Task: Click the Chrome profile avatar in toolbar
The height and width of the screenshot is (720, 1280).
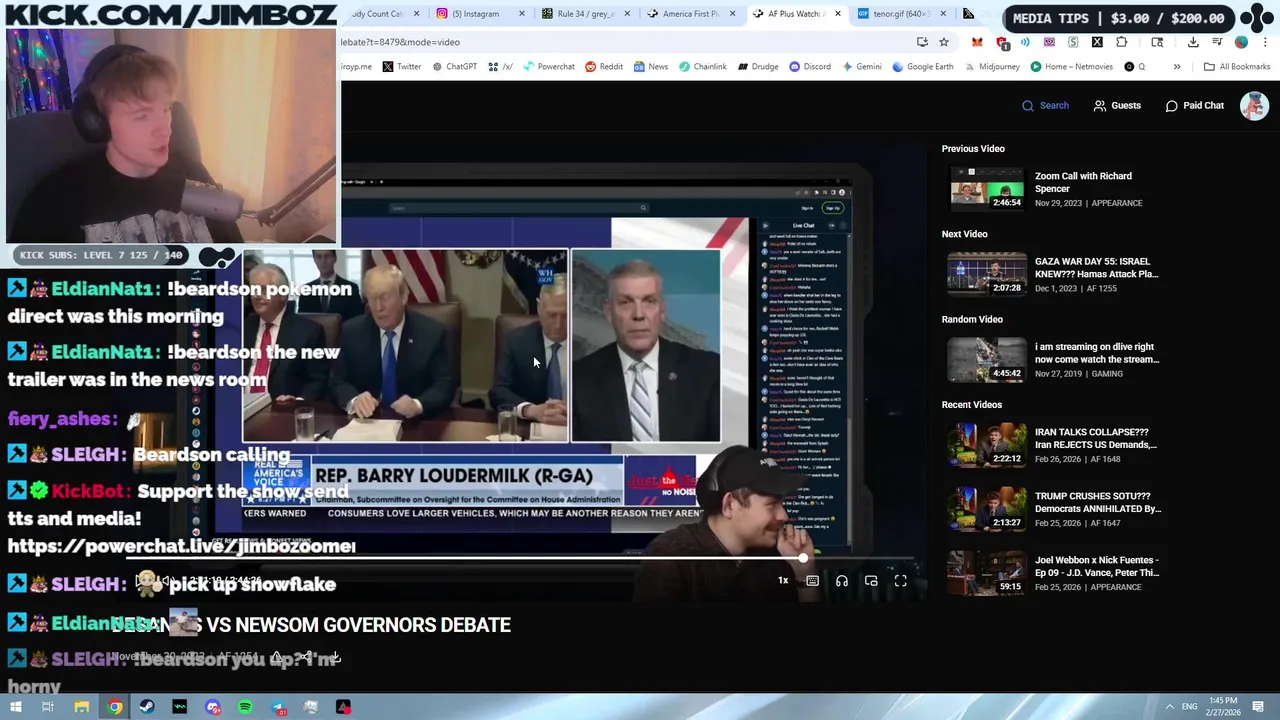Action: pos(1241,42)
